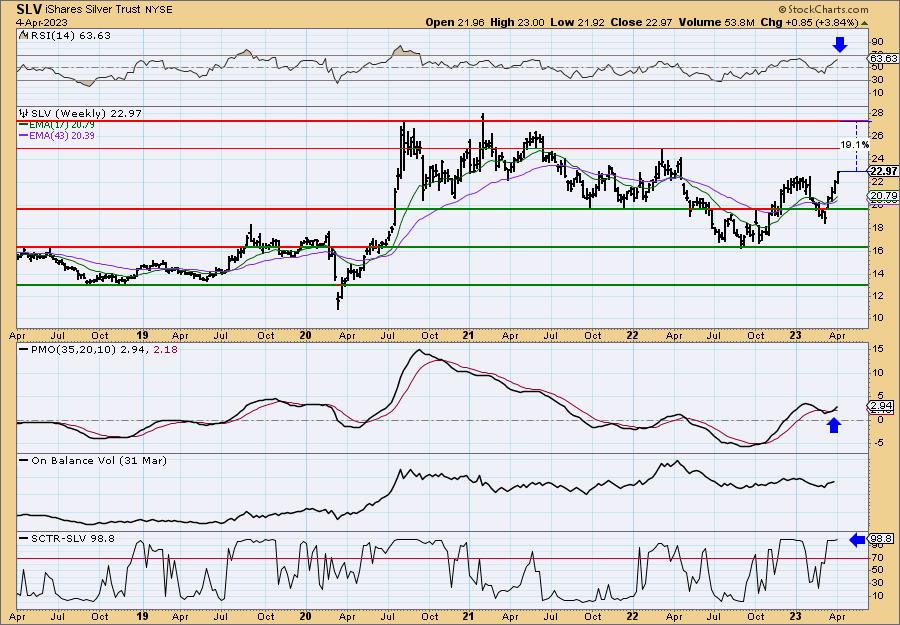
Task: Click the price-bar icon beside SLV (Weekly)
Action: click(x=24, y=114)
